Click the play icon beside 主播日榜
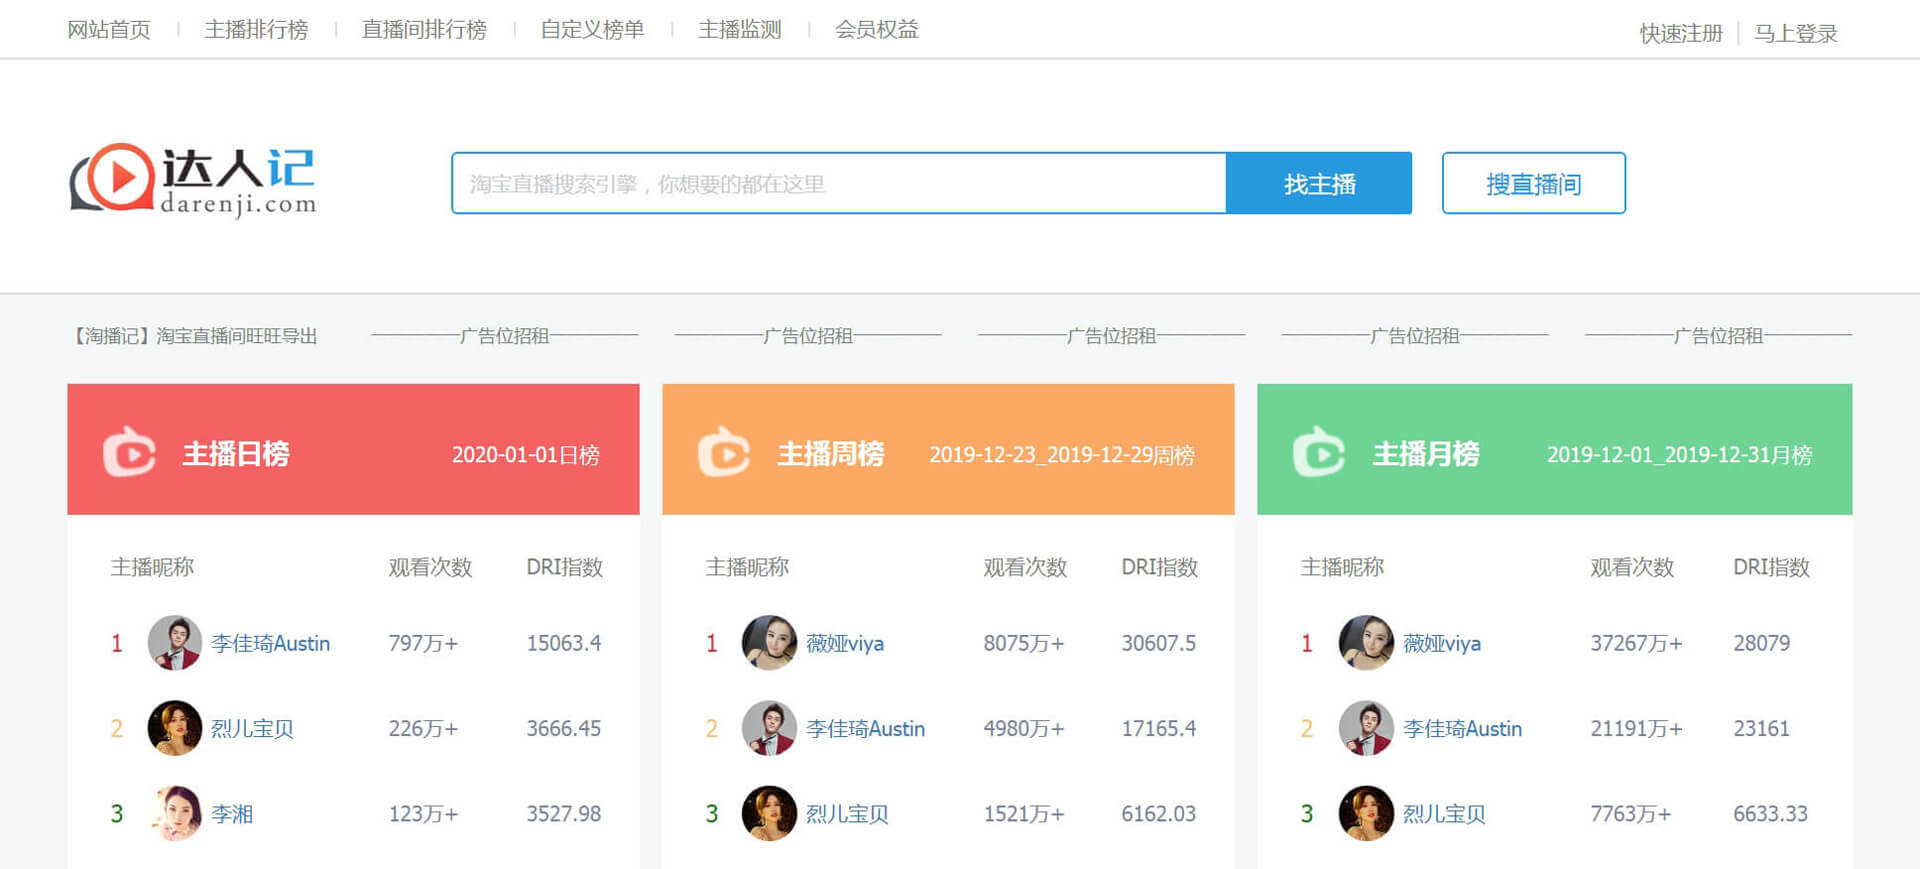 [130, 453]
